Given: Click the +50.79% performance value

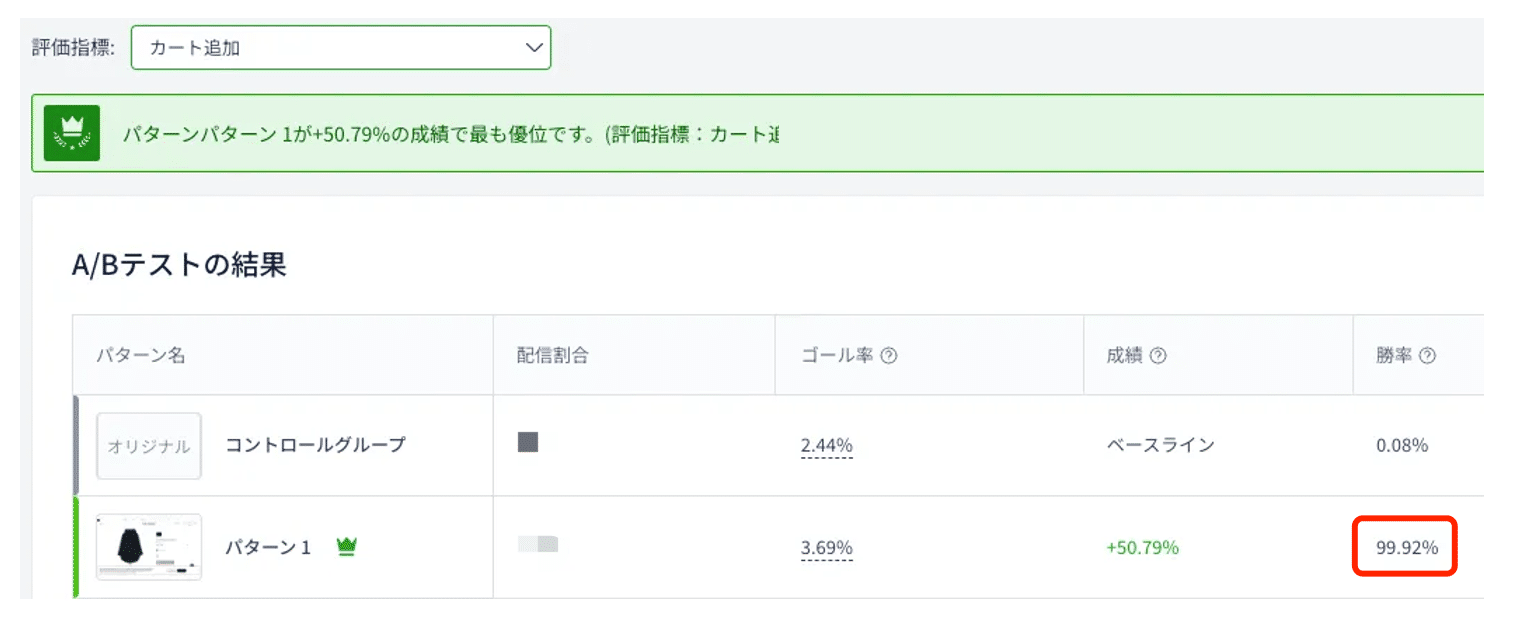Looking at the screenshot, I should pyautogui.click(x=1142, y=548).
